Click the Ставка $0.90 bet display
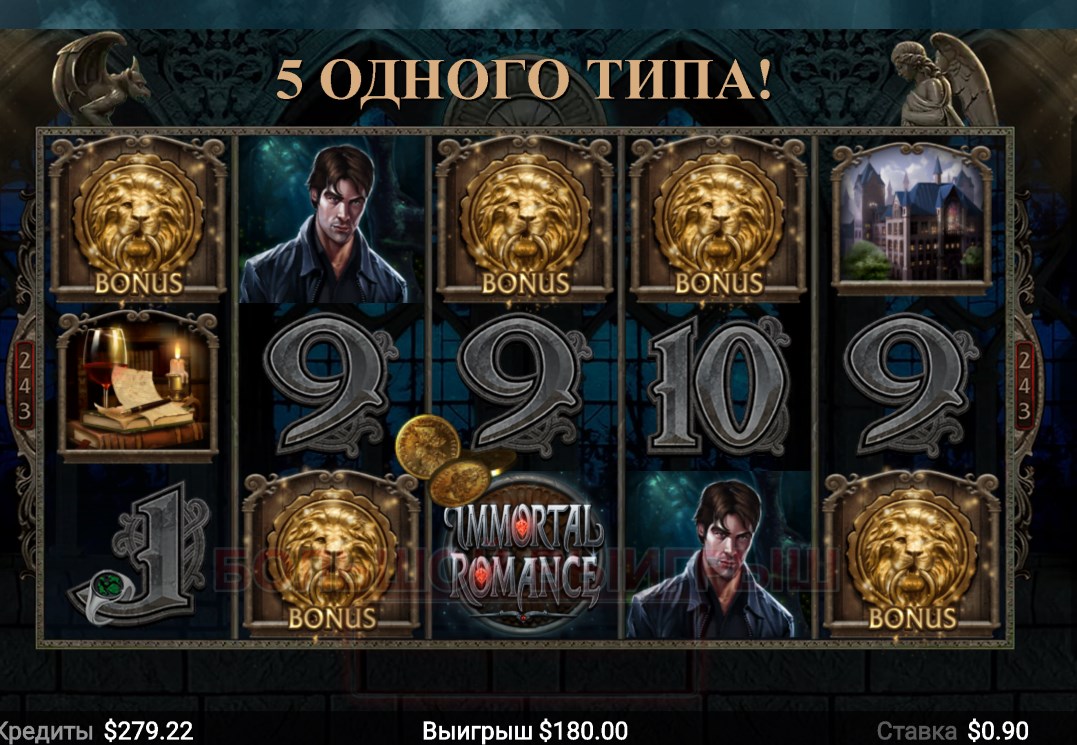1077x745 pixels. 953,730
